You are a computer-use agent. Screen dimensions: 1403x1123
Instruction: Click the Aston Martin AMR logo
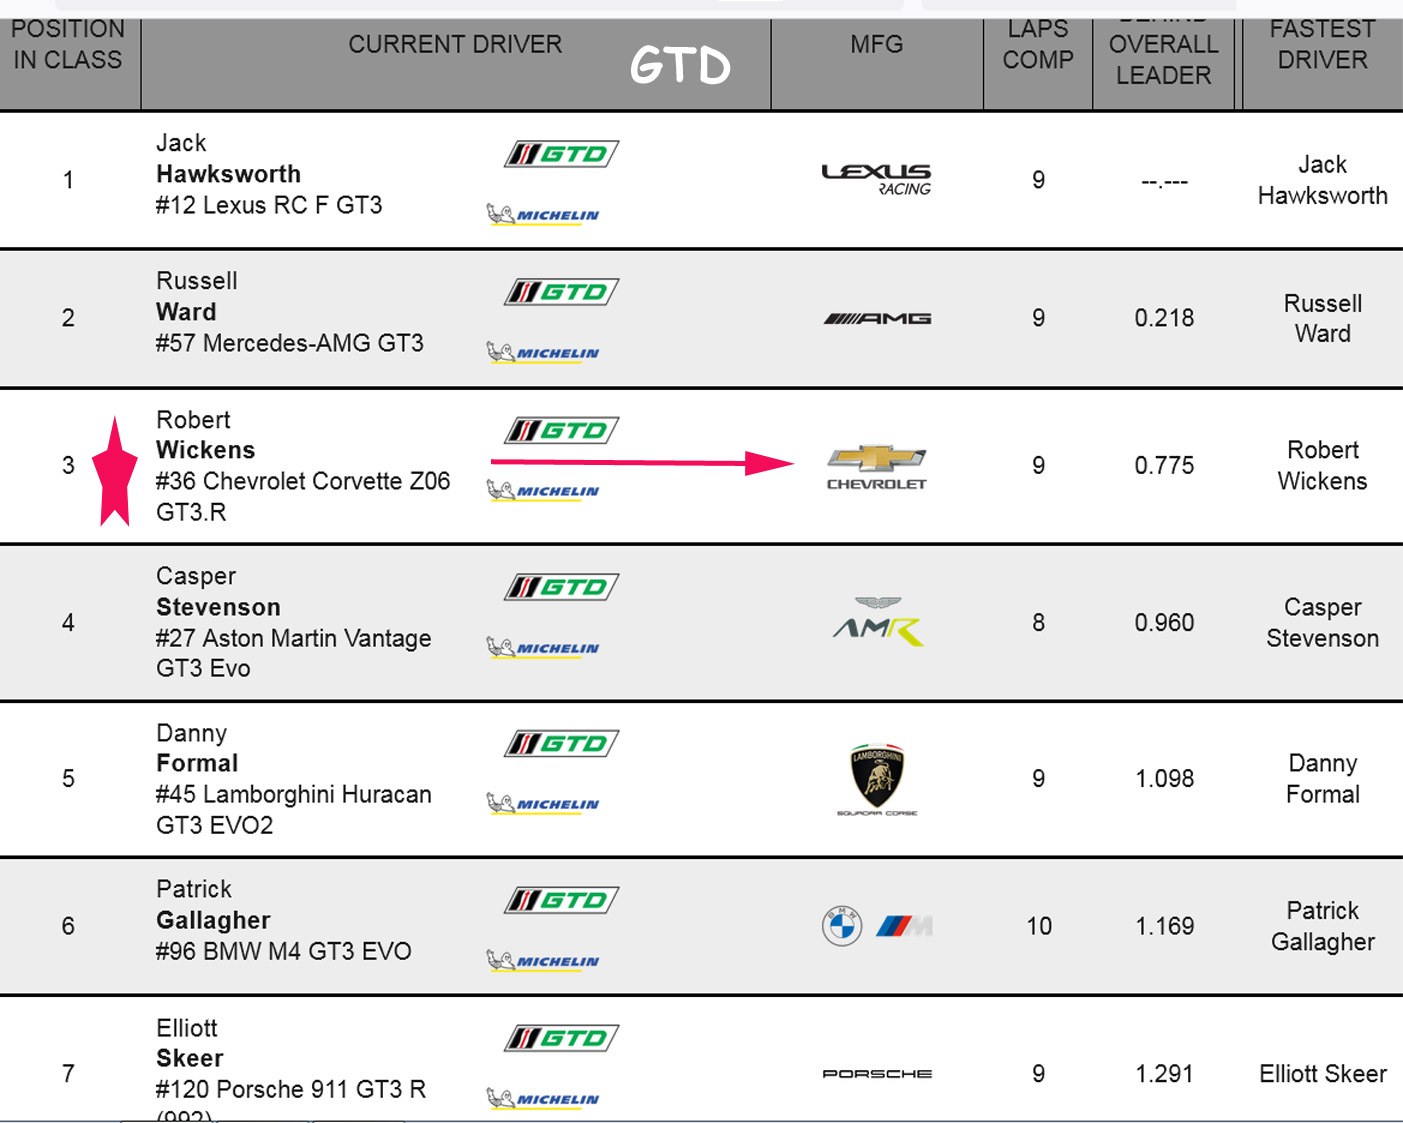(x=878, y=622)
